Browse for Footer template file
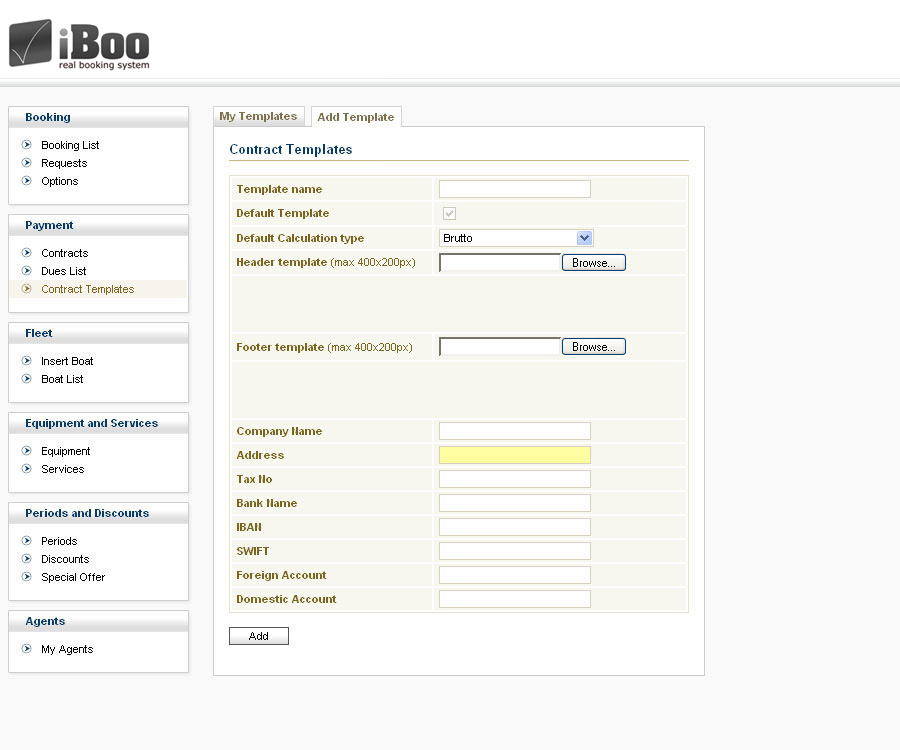 tap(593, 347)
